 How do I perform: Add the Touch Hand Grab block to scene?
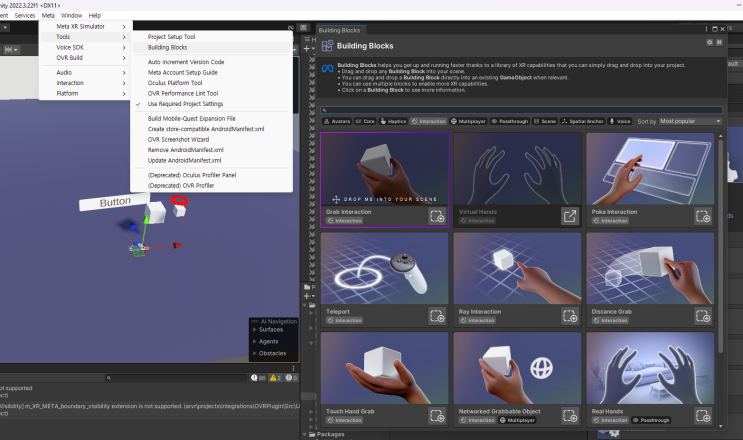tap(437, 416)
